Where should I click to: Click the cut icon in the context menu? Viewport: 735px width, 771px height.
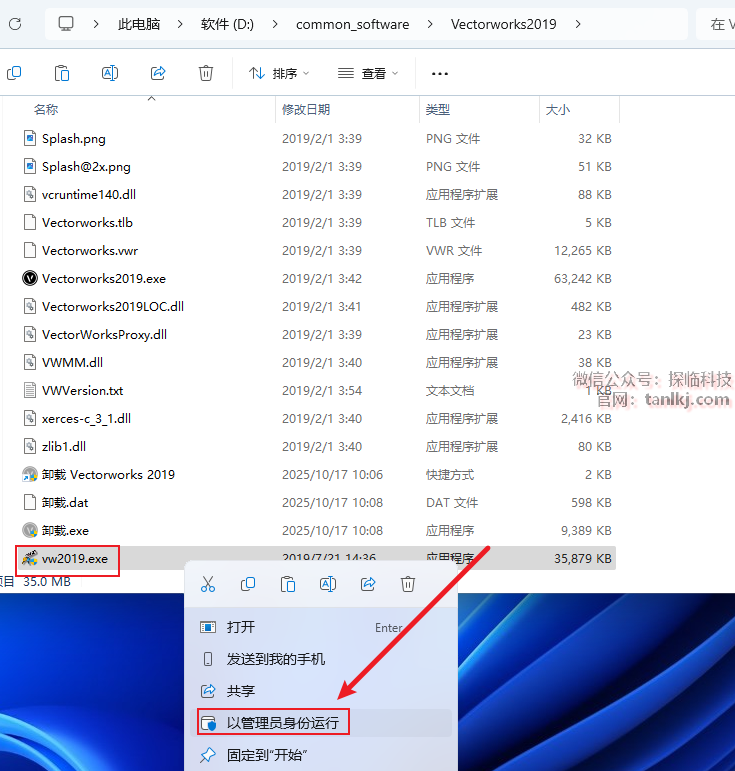[208, 584]
